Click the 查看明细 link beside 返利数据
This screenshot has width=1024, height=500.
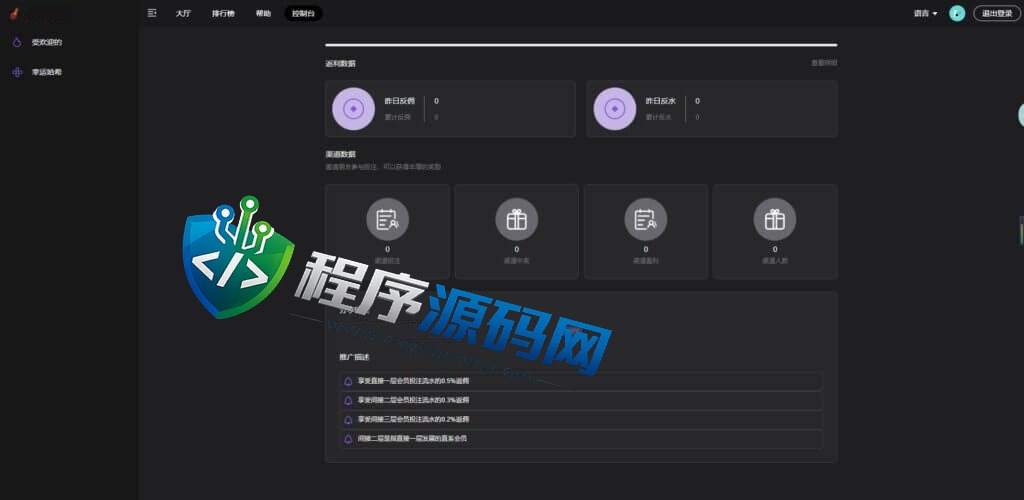coord(824,63)
